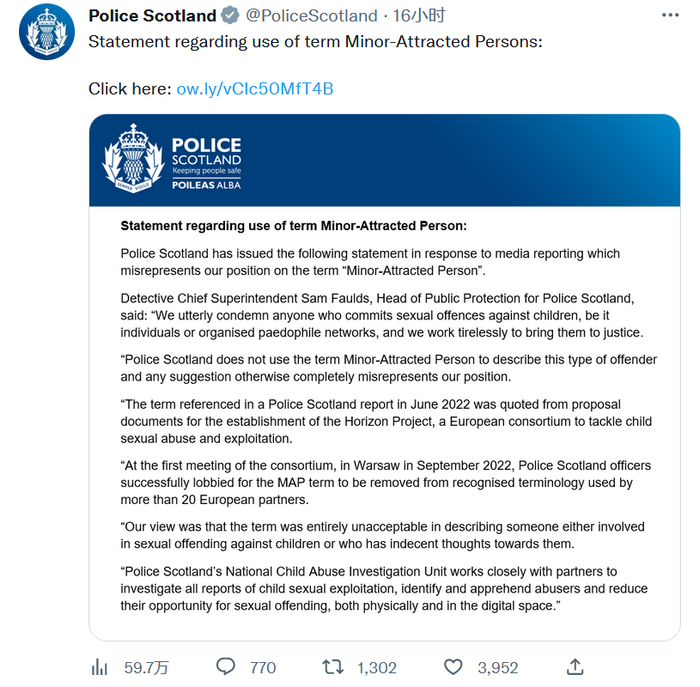Click the retweet arrows icon
The width and height of the screenshot is (700, 687).
click(x=333, y=666)
